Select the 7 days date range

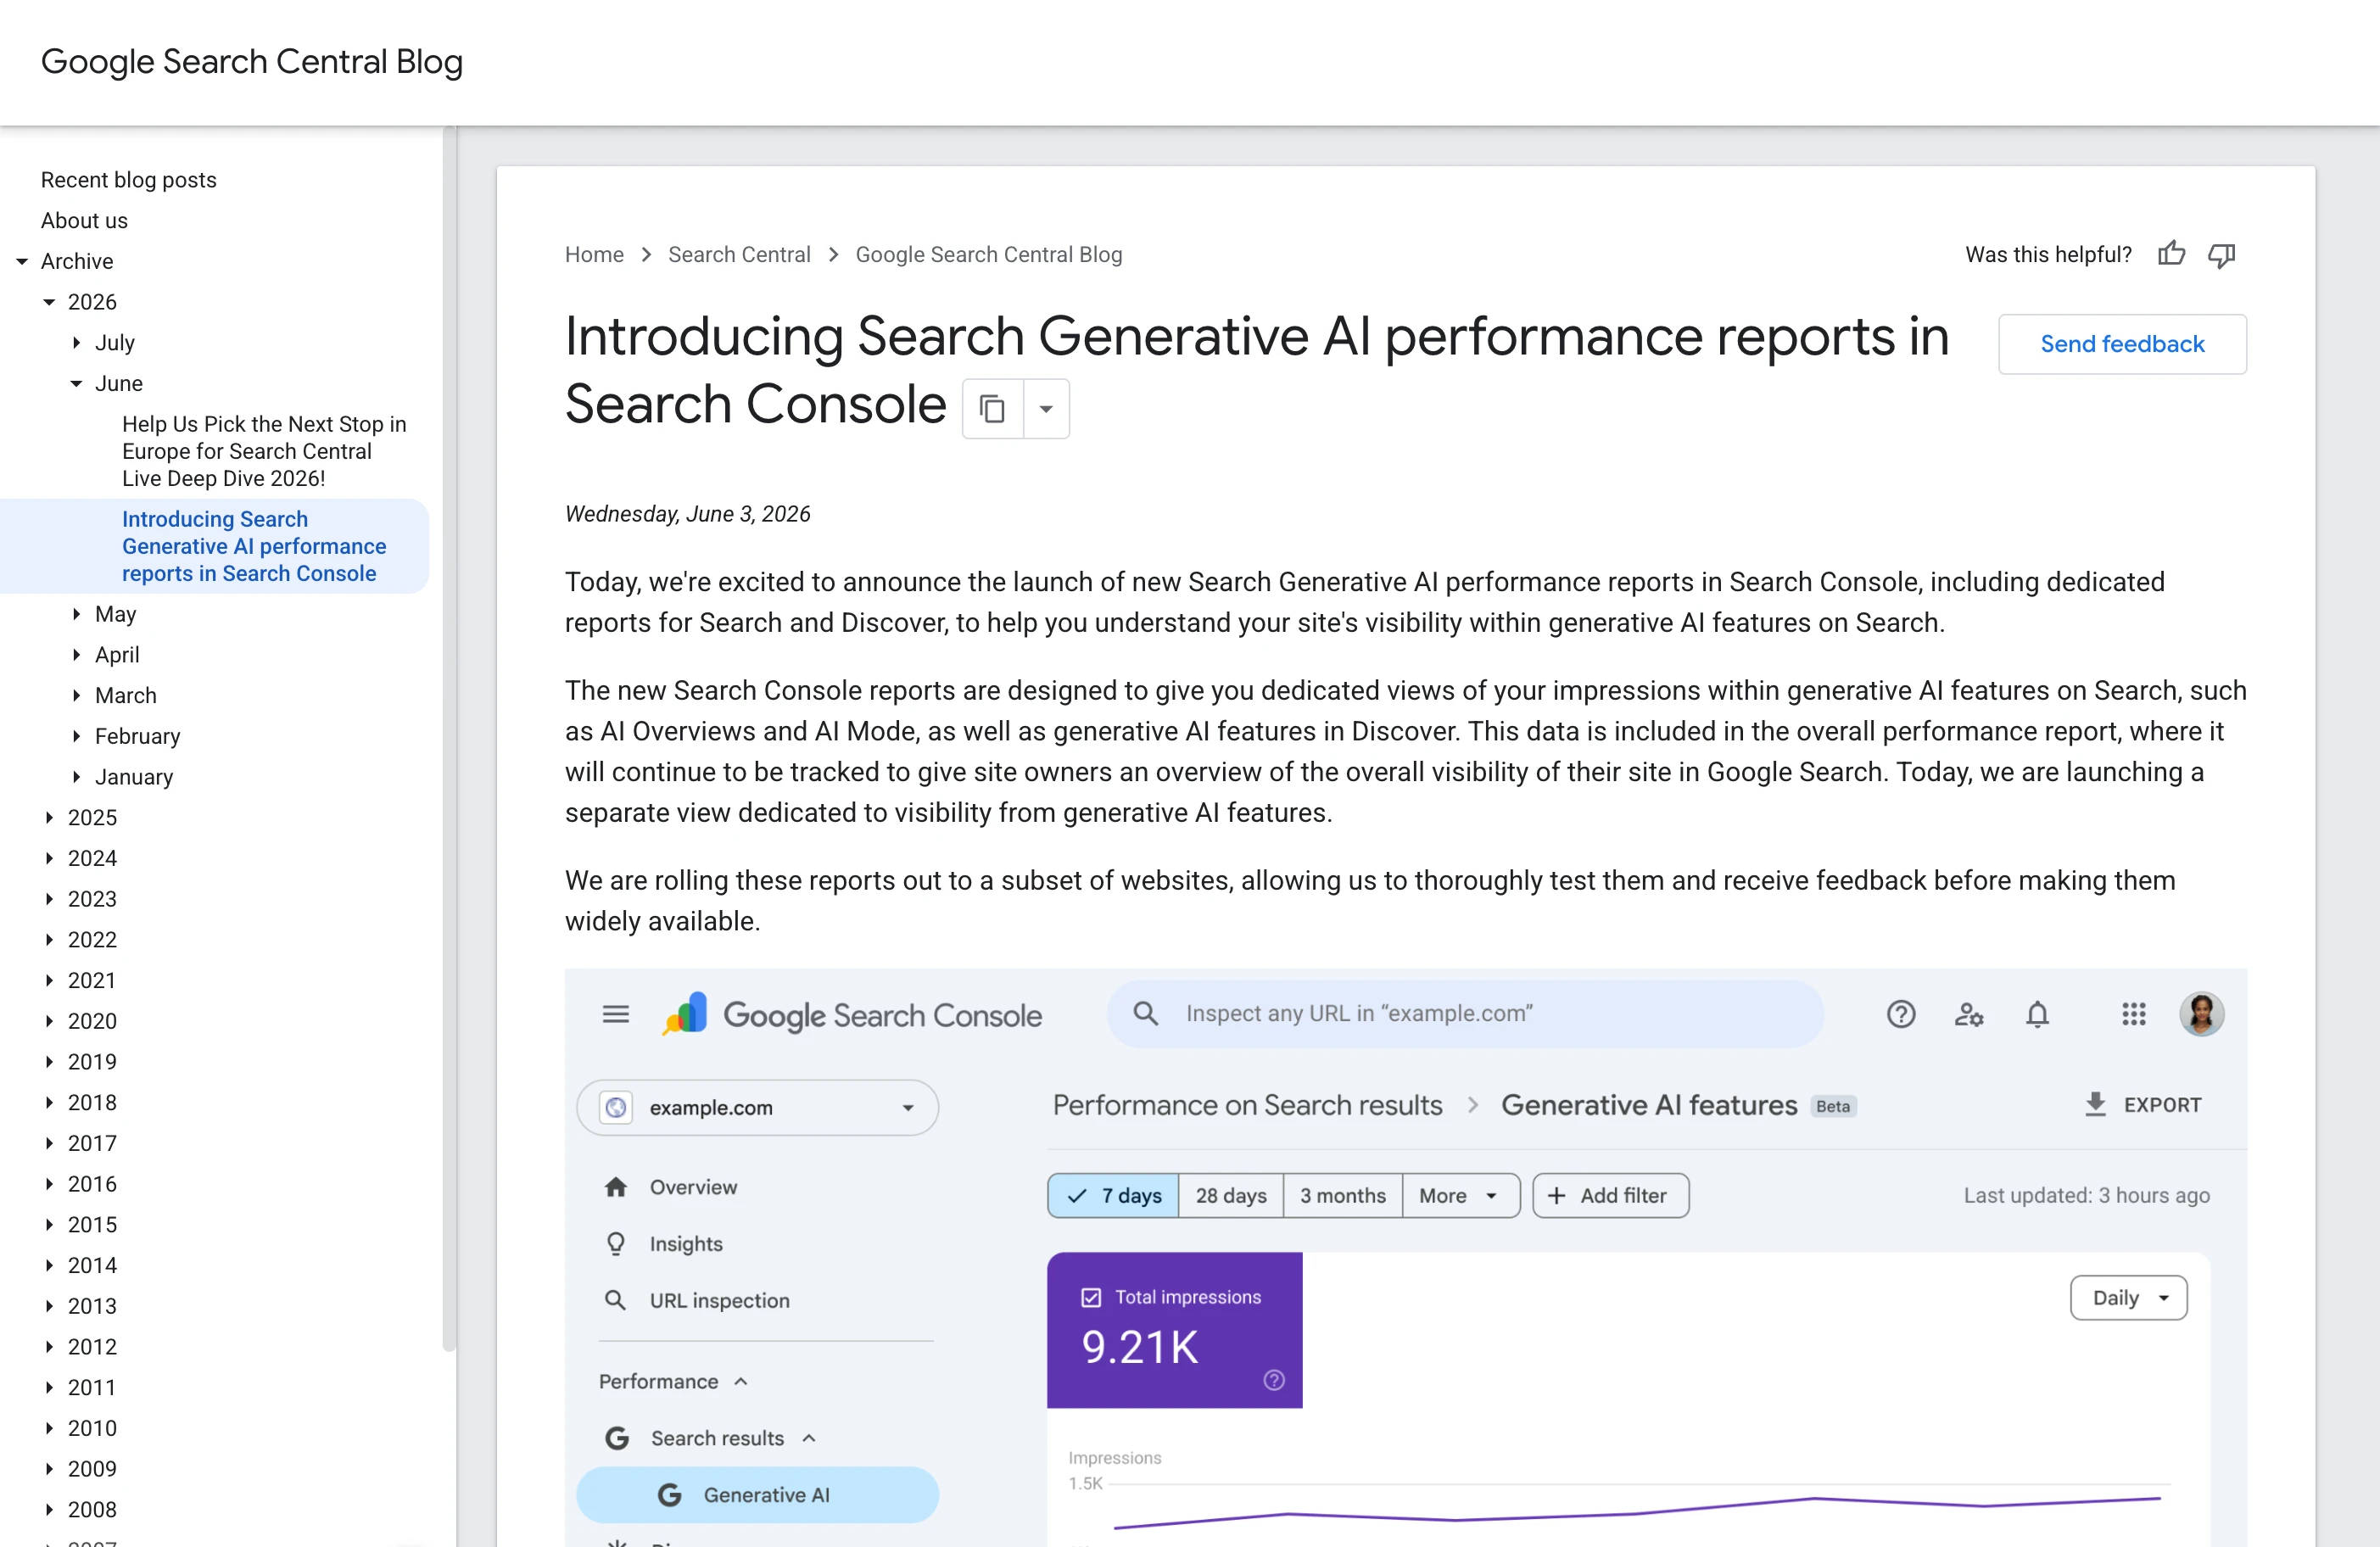pos(1113,1195)
